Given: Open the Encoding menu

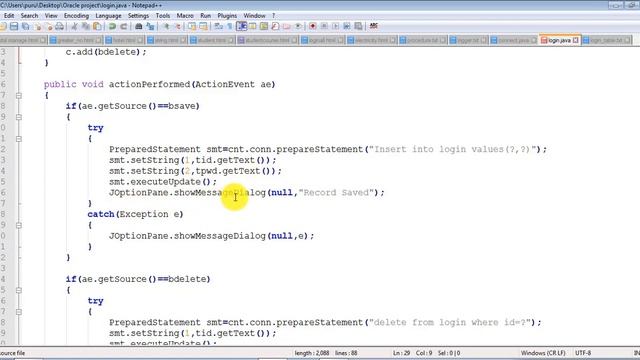Looking at the screenshot, I should tap(76, 16).
